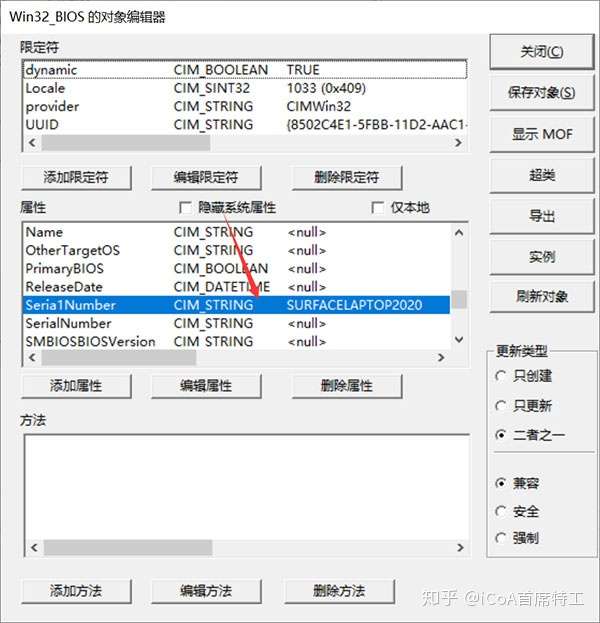Image resolution: width=600 pixels, height=623 pixels.
Task: Click the 删除限定符 button
Action: [347, 177]
